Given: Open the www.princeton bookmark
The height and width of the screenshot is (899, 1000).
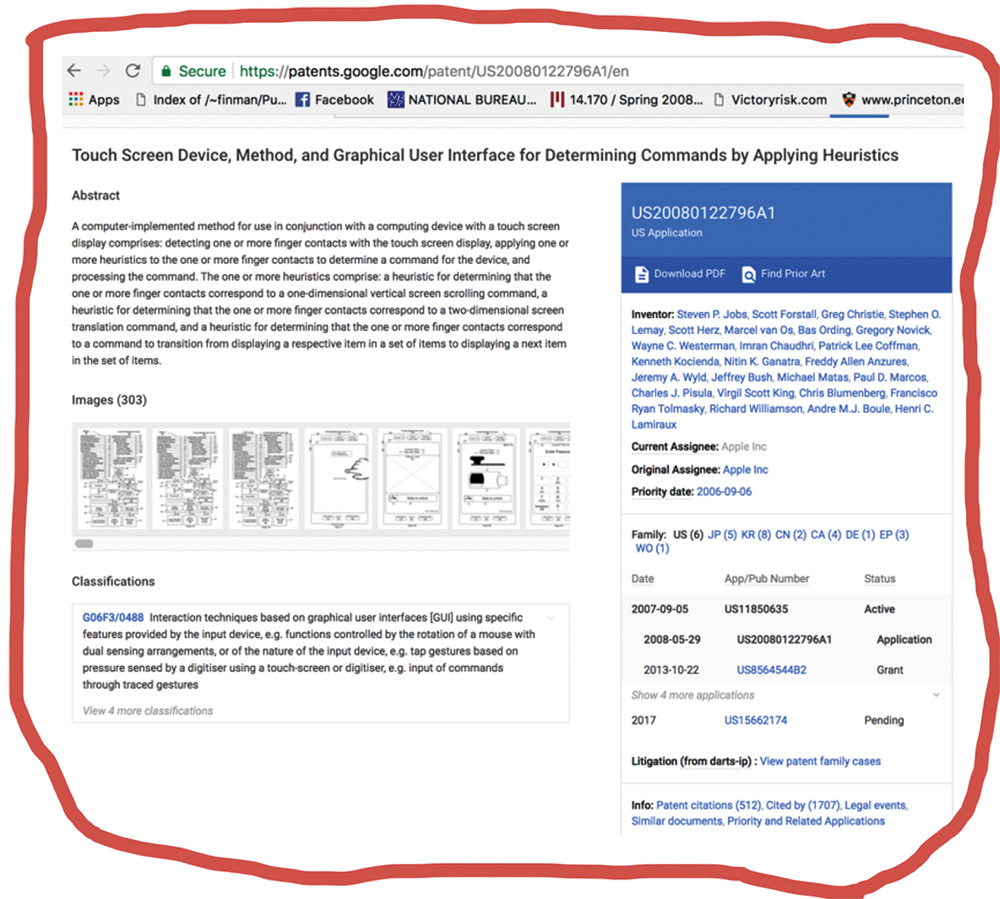Looking at the screenshot, I should click(x=902, y=99).
